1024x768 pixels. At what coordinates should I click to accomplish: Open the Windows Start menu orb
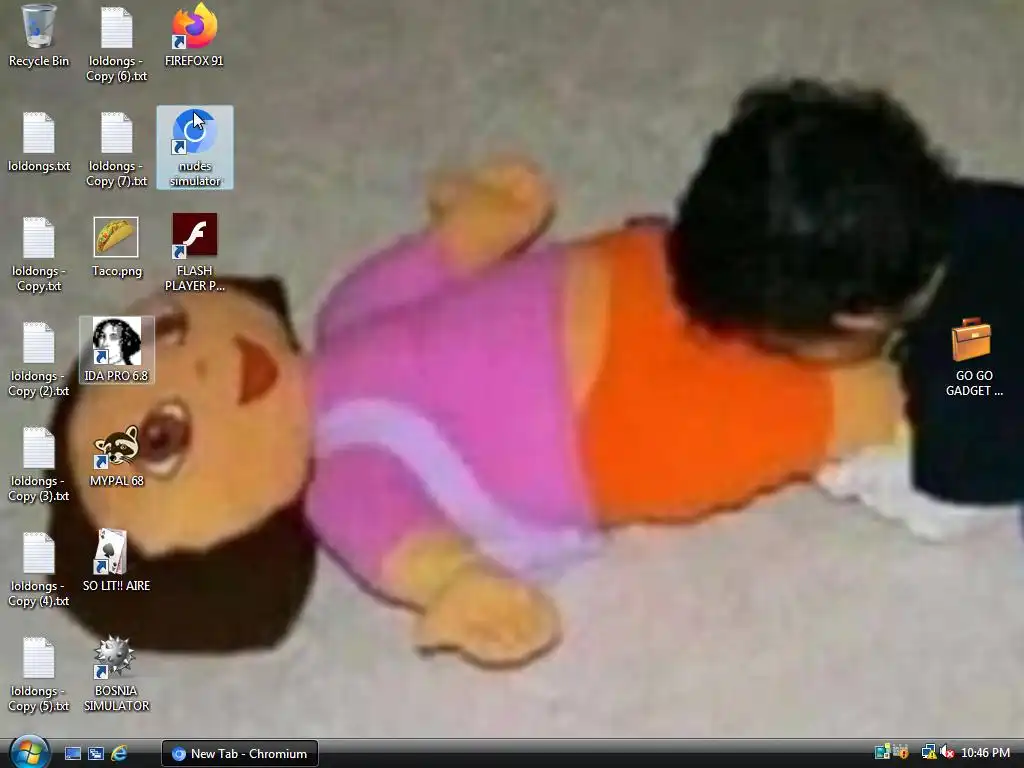pyautogui.click(x=29, y=752)
